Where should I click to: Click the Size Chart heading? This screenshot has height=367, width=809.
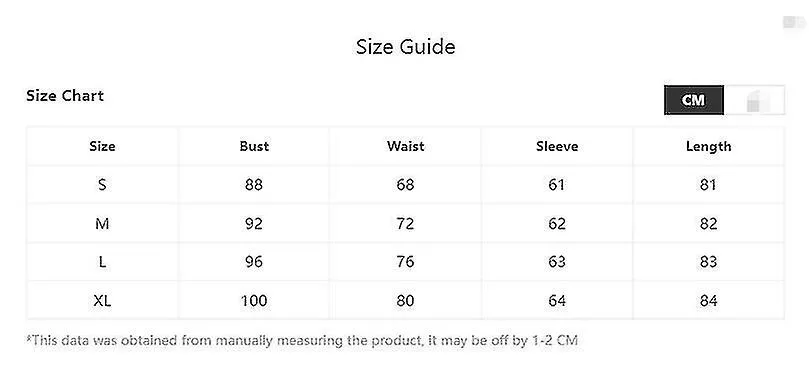tap(65, 96)
